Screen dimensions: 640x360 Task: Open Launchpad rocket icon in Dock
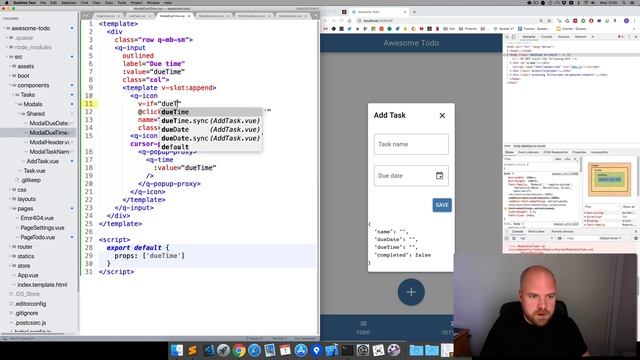(224, 350)
